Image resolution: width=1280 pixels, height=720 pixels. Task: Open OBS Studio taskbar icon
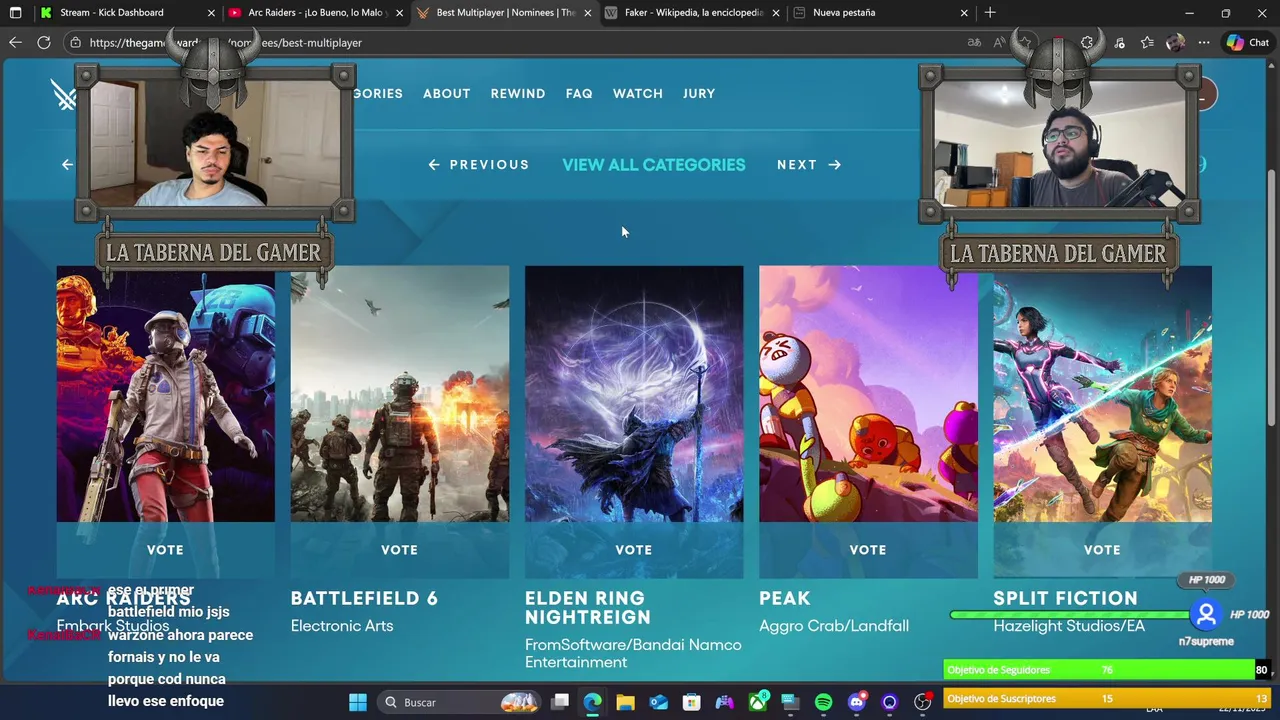coord(922,702)
